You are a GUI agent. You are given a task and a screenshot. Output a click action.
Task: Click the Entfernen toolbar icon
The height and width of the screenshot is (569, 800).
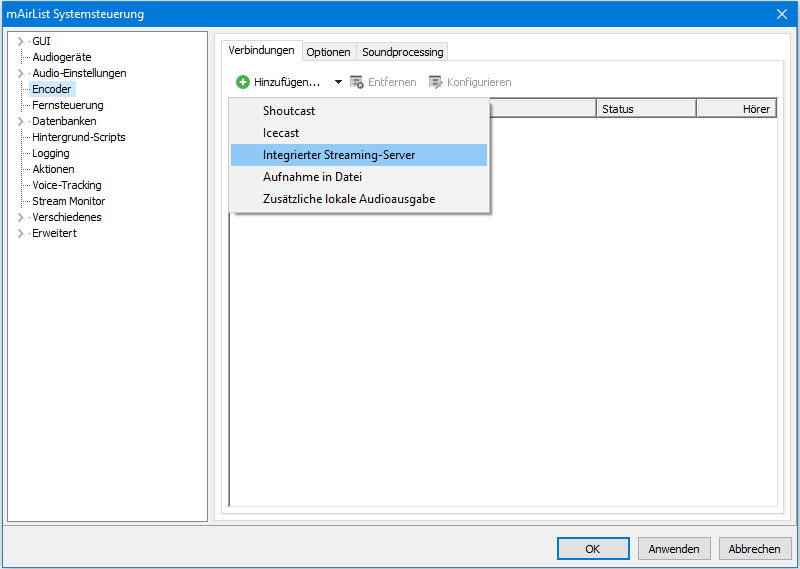click(x=357, y=82)
